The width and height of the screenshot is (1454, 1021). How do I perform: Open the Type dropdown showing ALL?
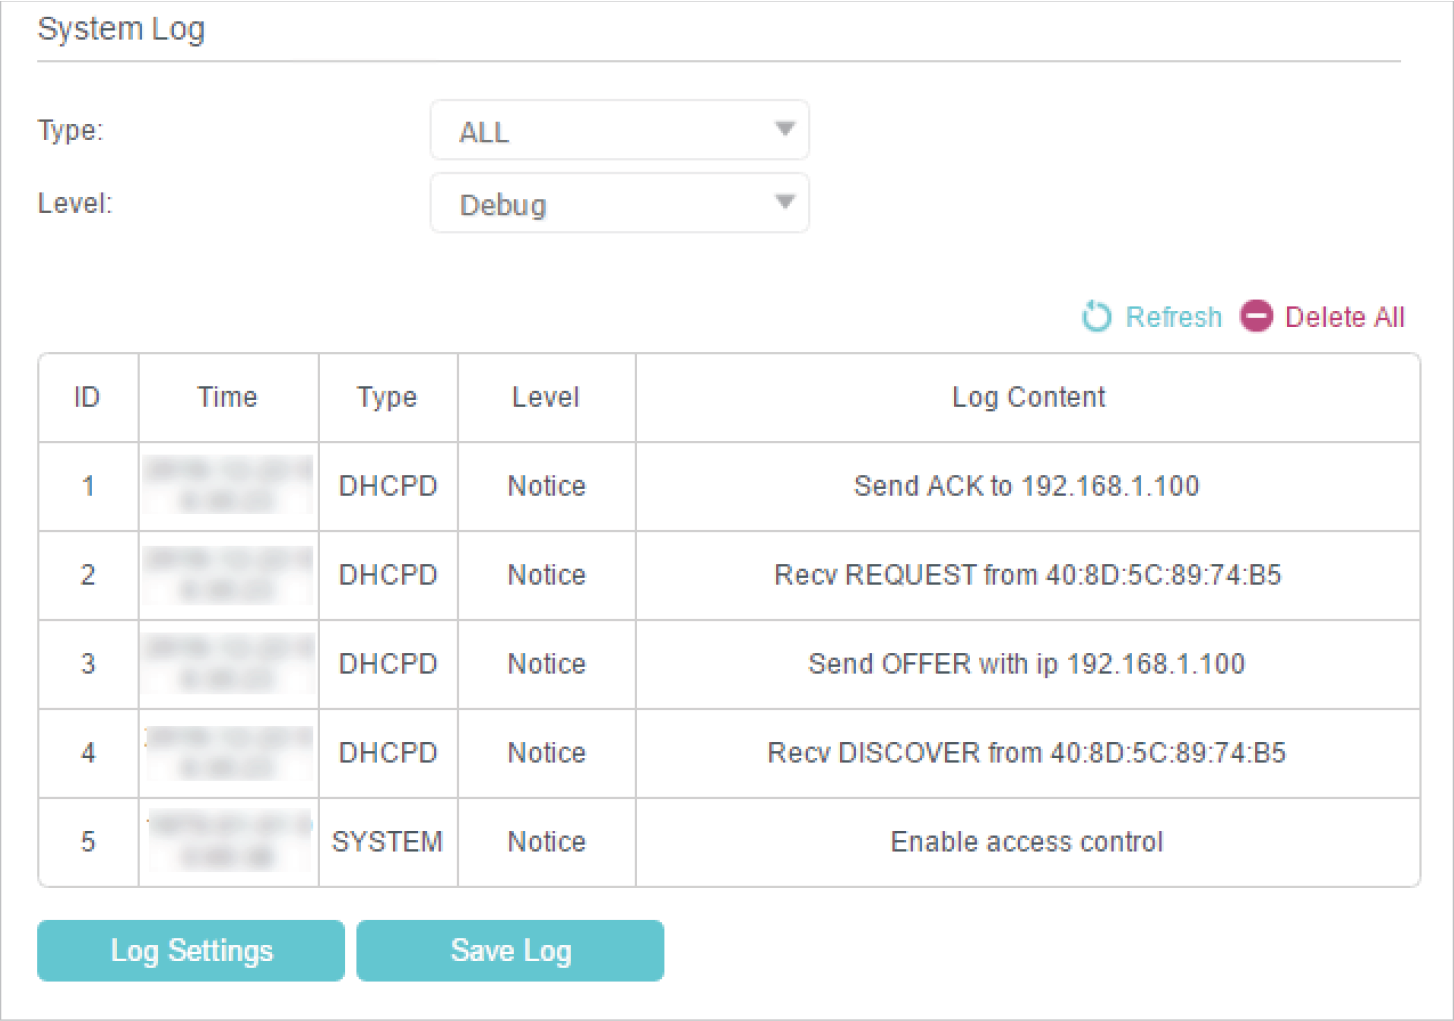[x=618, y=130]
